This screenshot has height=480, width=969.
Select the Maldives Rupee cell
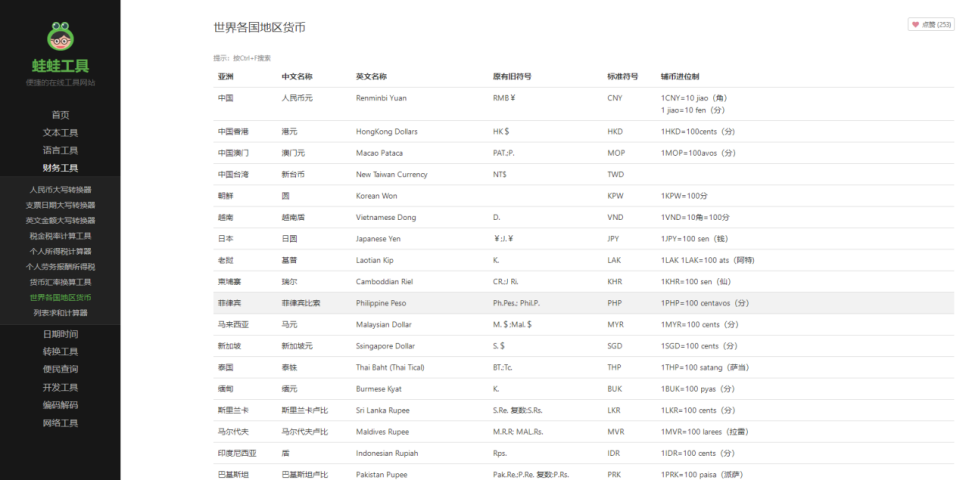click(x=383, y=432)
